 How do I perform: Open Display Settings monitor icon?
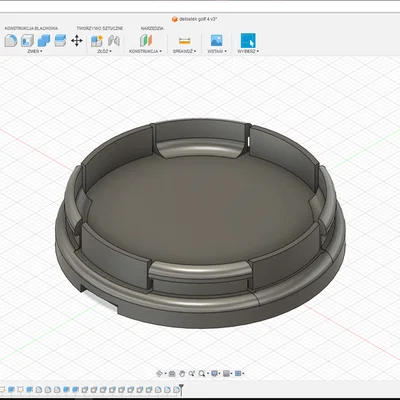pos(214,373)
